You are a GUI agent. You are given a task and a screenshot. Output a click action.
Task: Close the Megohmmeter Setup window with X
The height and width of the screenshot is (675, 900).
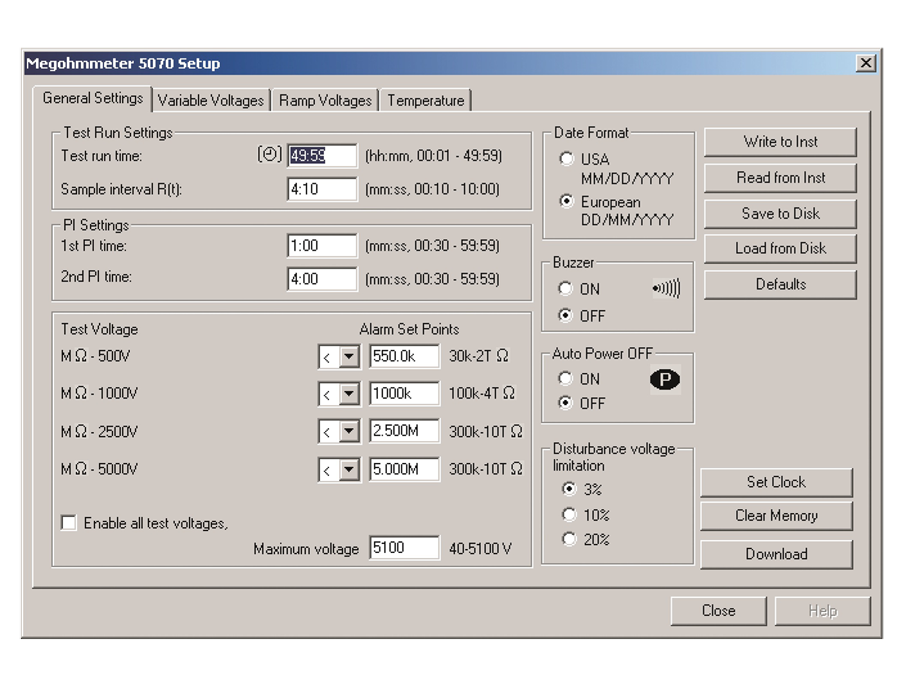coord(865,63)
